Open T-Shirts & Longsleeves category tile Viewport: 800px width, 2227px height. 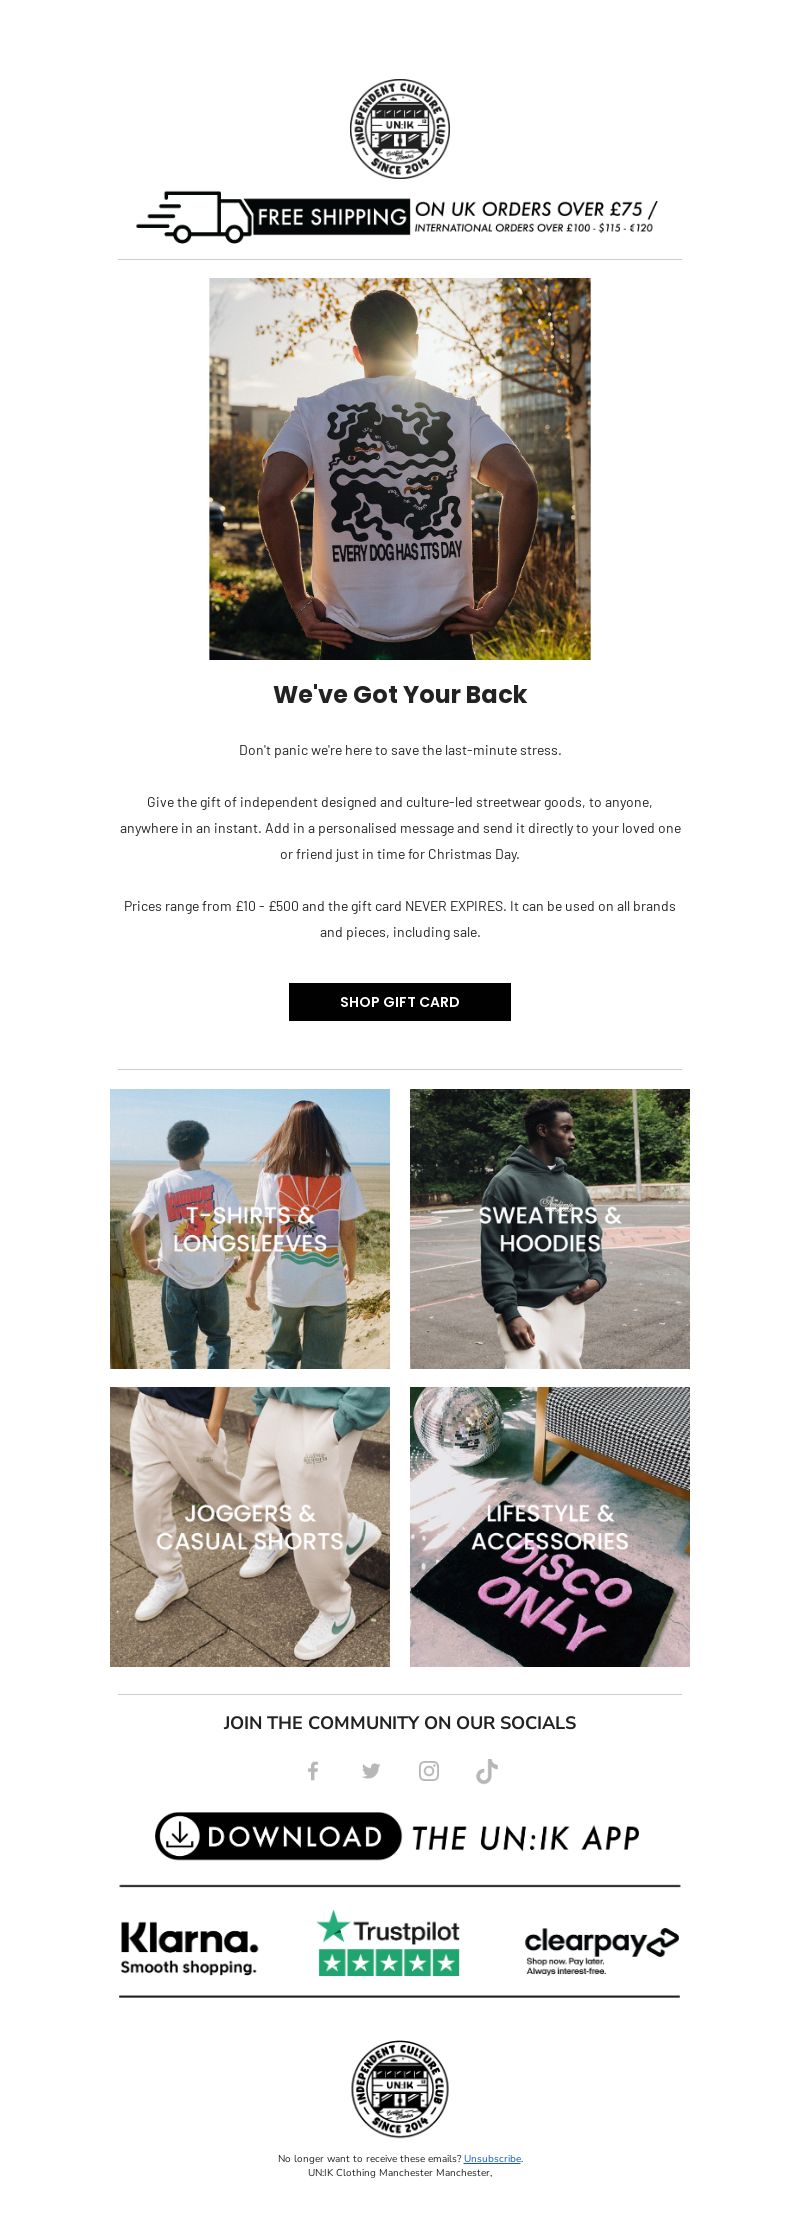click(x=250, y=1229)
